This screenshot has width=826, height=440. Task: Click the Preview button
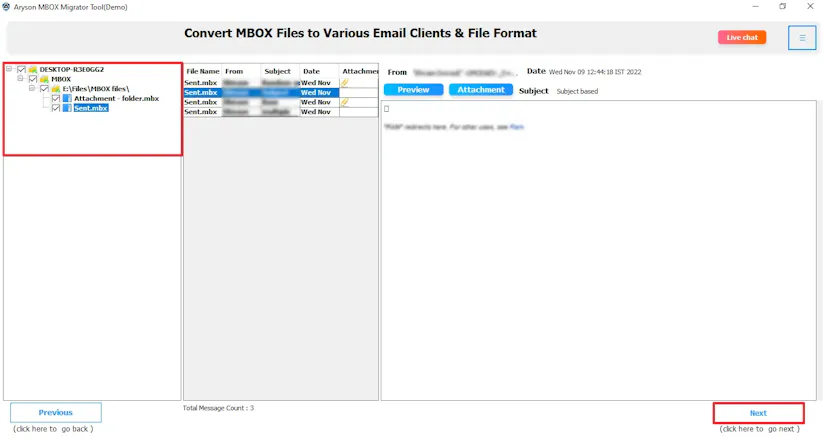(x=414, y=90)
